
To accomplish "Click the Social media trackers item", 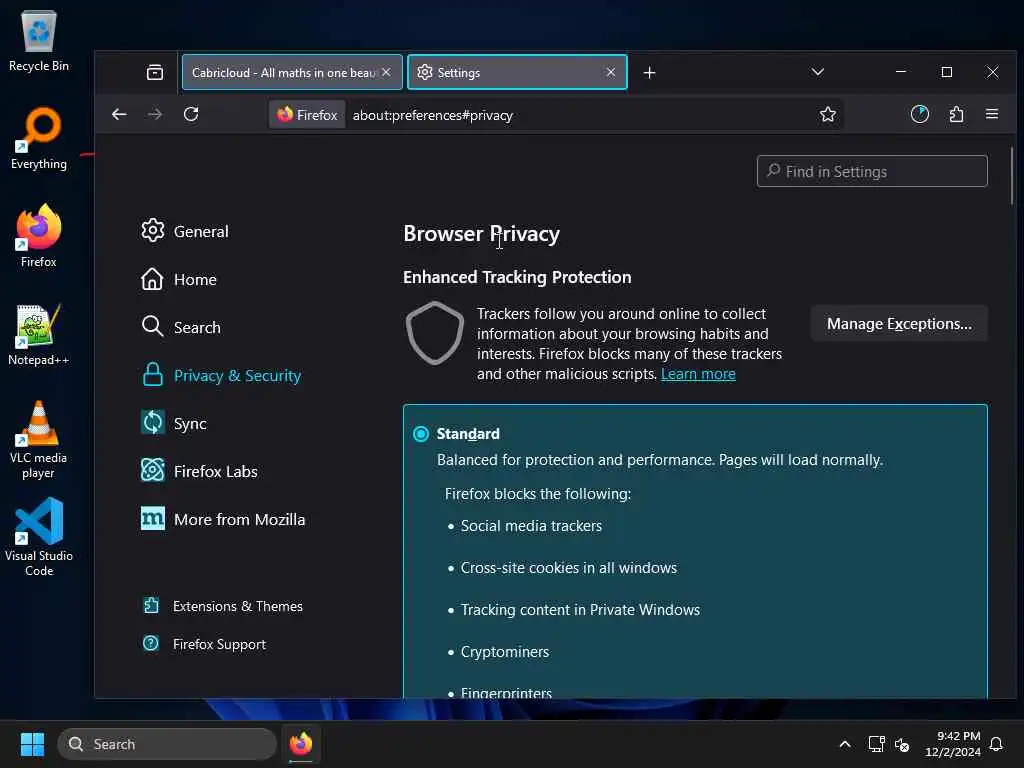I will (531, 526).
